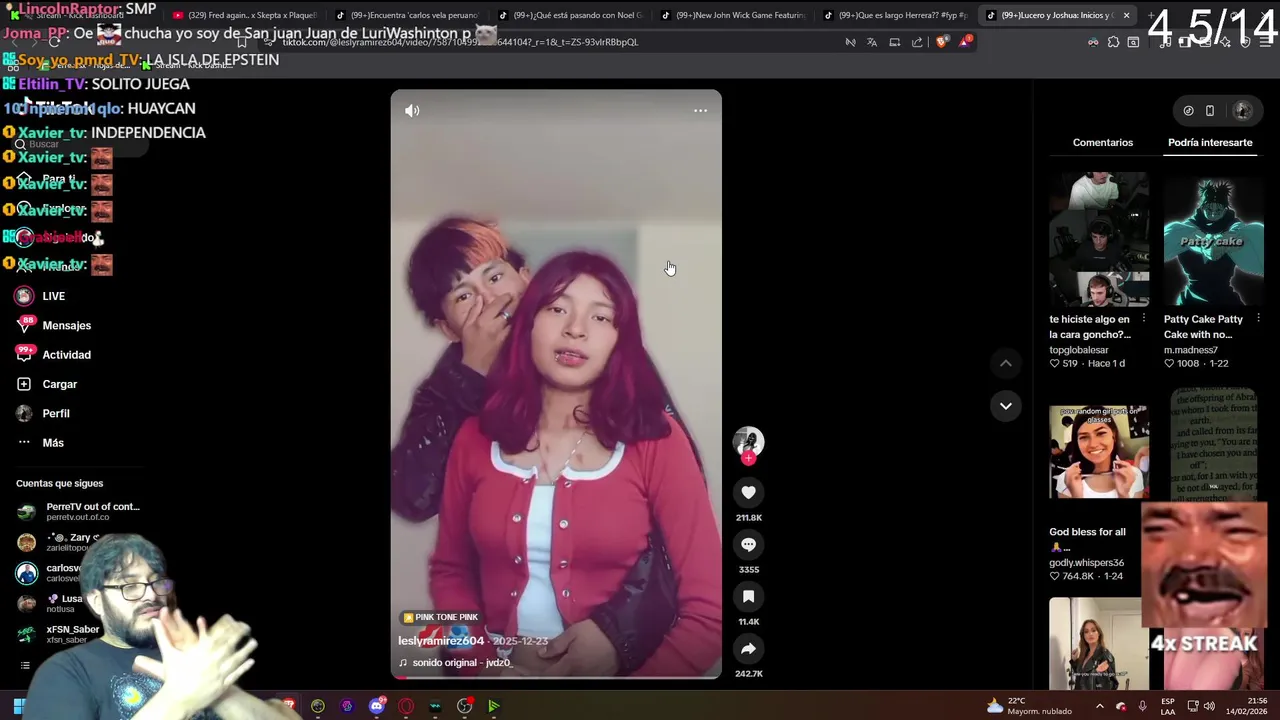
Task: Open Perfil in the sidebar
Action: click(x=56, y=413)
